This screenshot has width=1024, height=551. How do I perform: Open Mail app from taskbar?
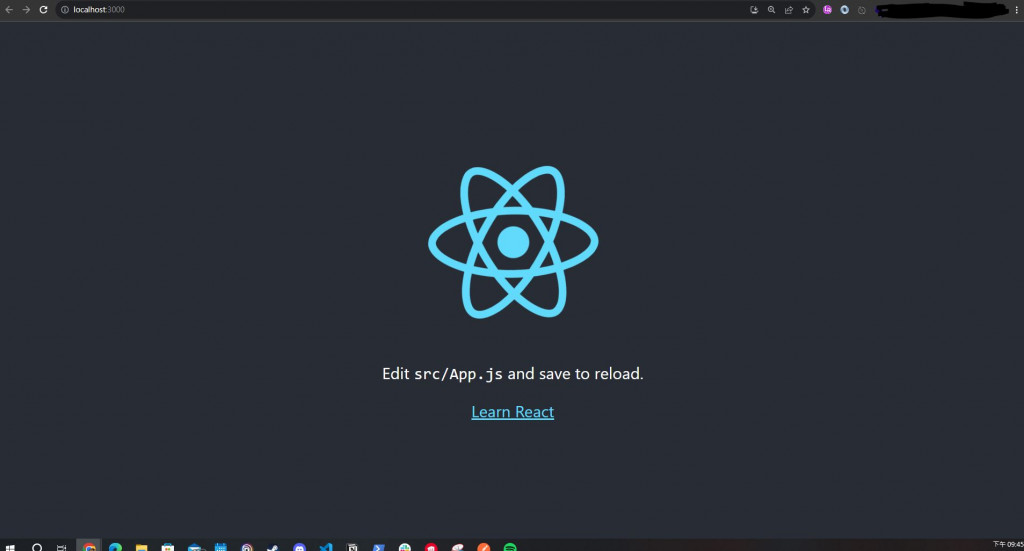point(195,547)
